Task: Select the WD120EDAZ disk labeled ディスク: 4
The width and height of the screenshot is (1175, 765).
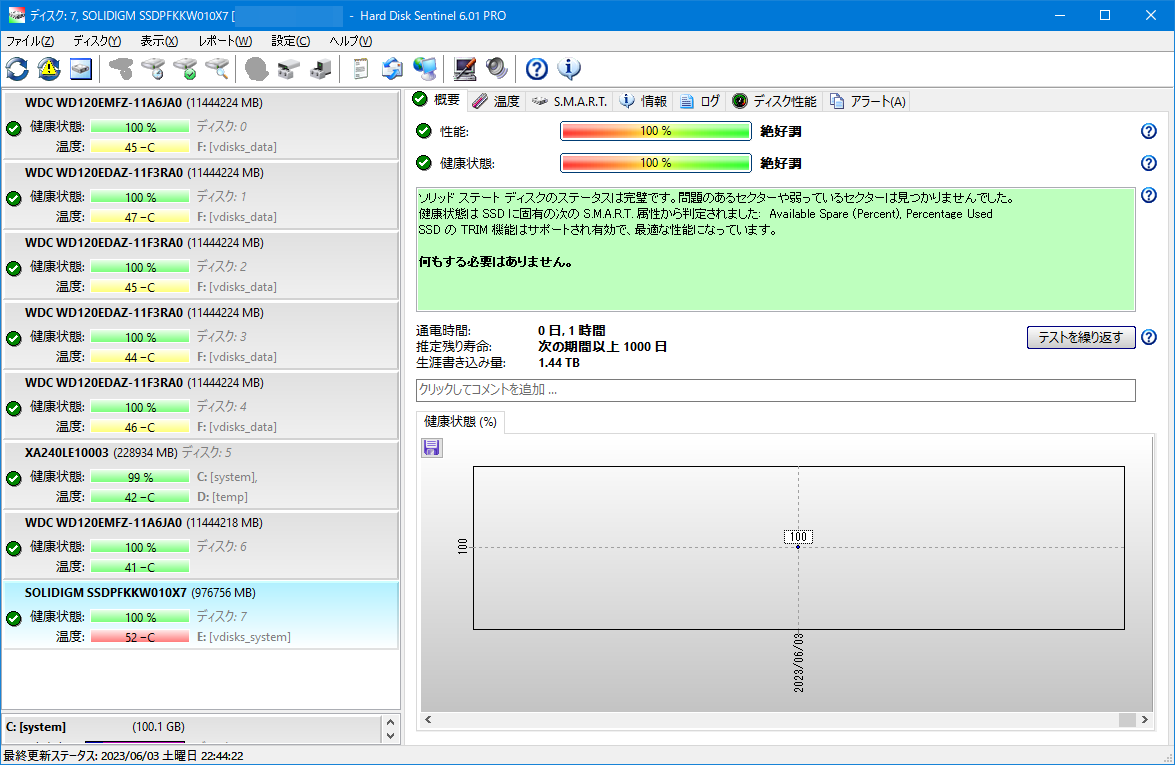Action: (x=201, y=404)
